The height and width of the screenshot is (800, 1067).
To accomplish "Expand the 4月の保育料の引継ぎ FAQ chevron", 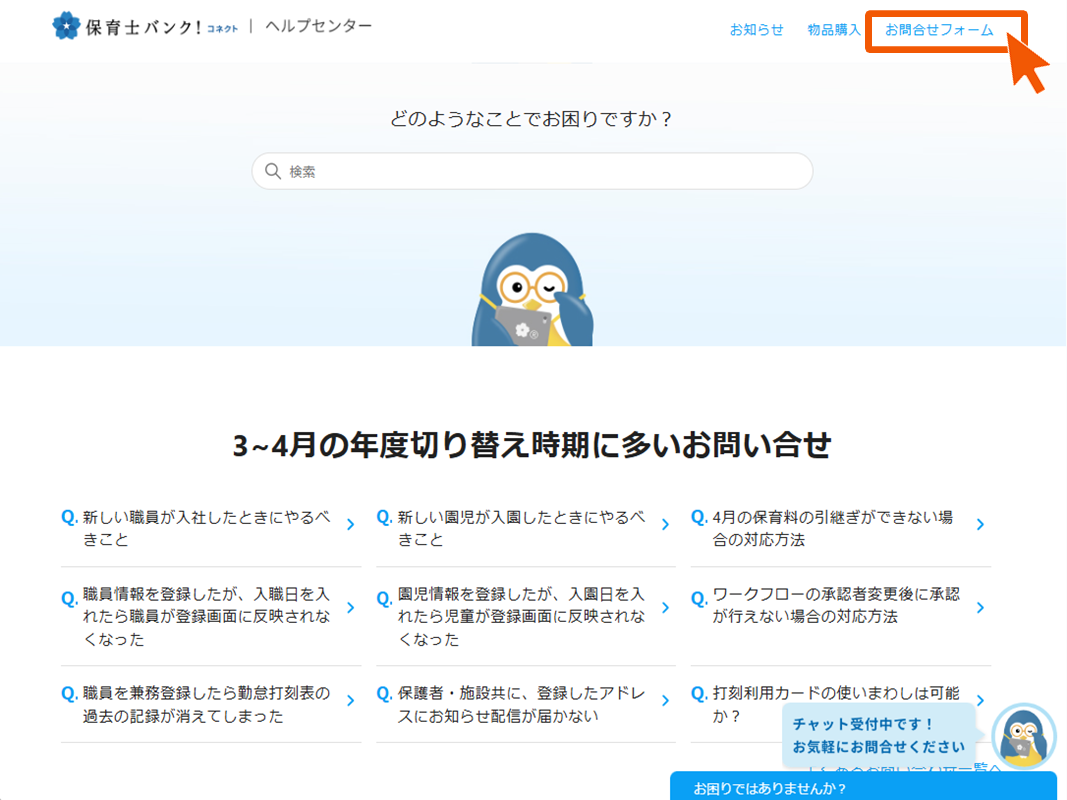I will (x=981, y=522).
